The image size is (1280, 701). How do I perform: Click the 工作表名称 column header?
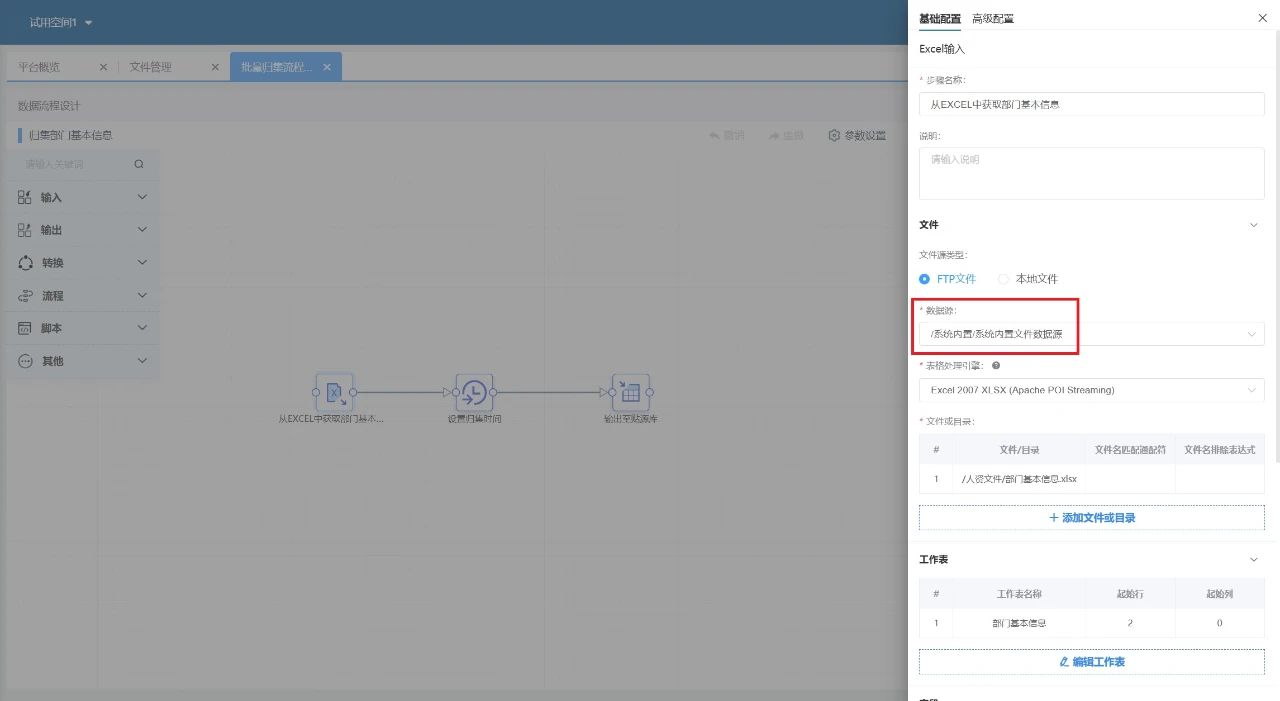1019,594
